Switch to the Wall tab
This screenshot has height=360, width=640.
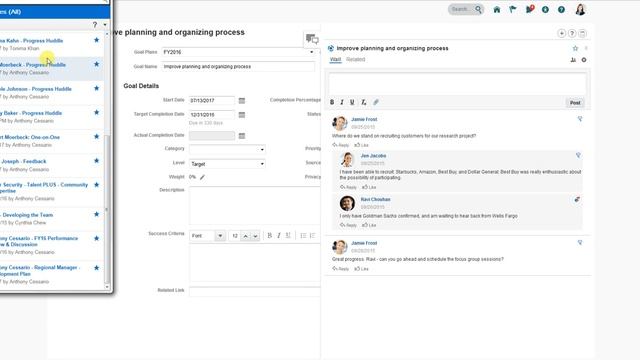coord(335,60)
